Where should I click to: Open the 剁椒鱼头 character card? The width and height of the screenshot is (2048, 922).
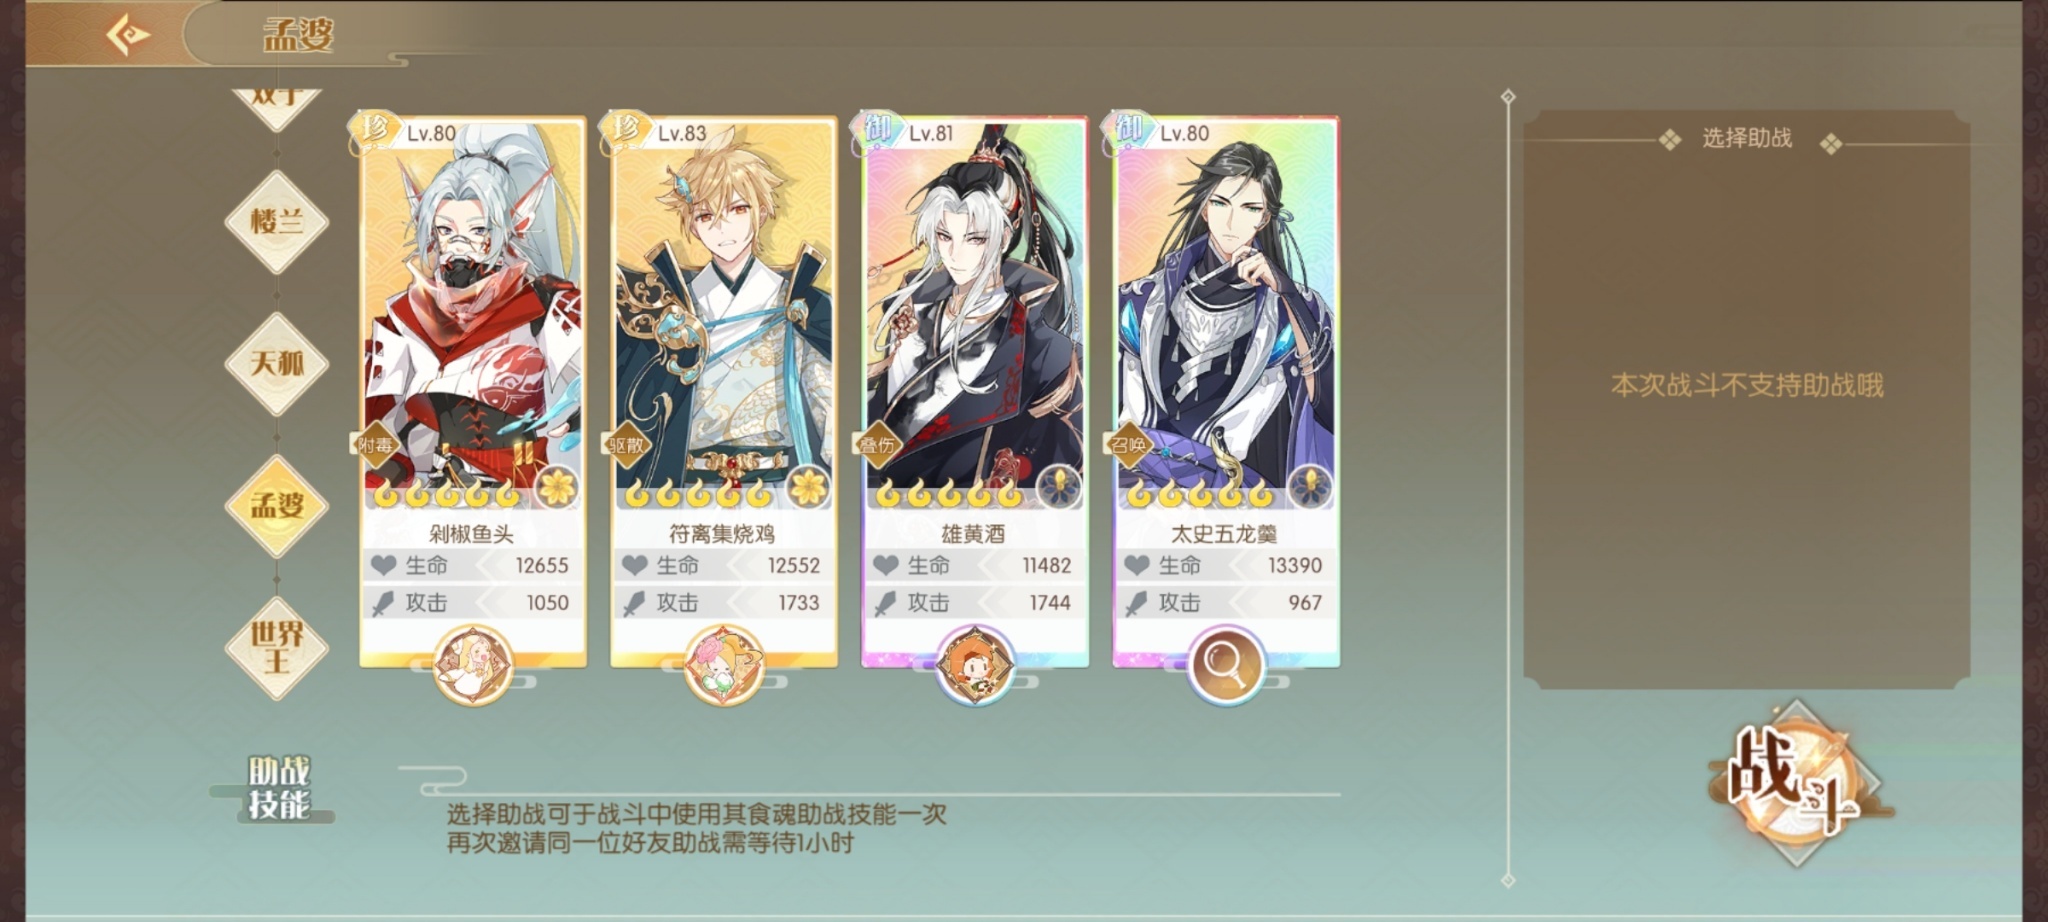[x=473, y=390]
